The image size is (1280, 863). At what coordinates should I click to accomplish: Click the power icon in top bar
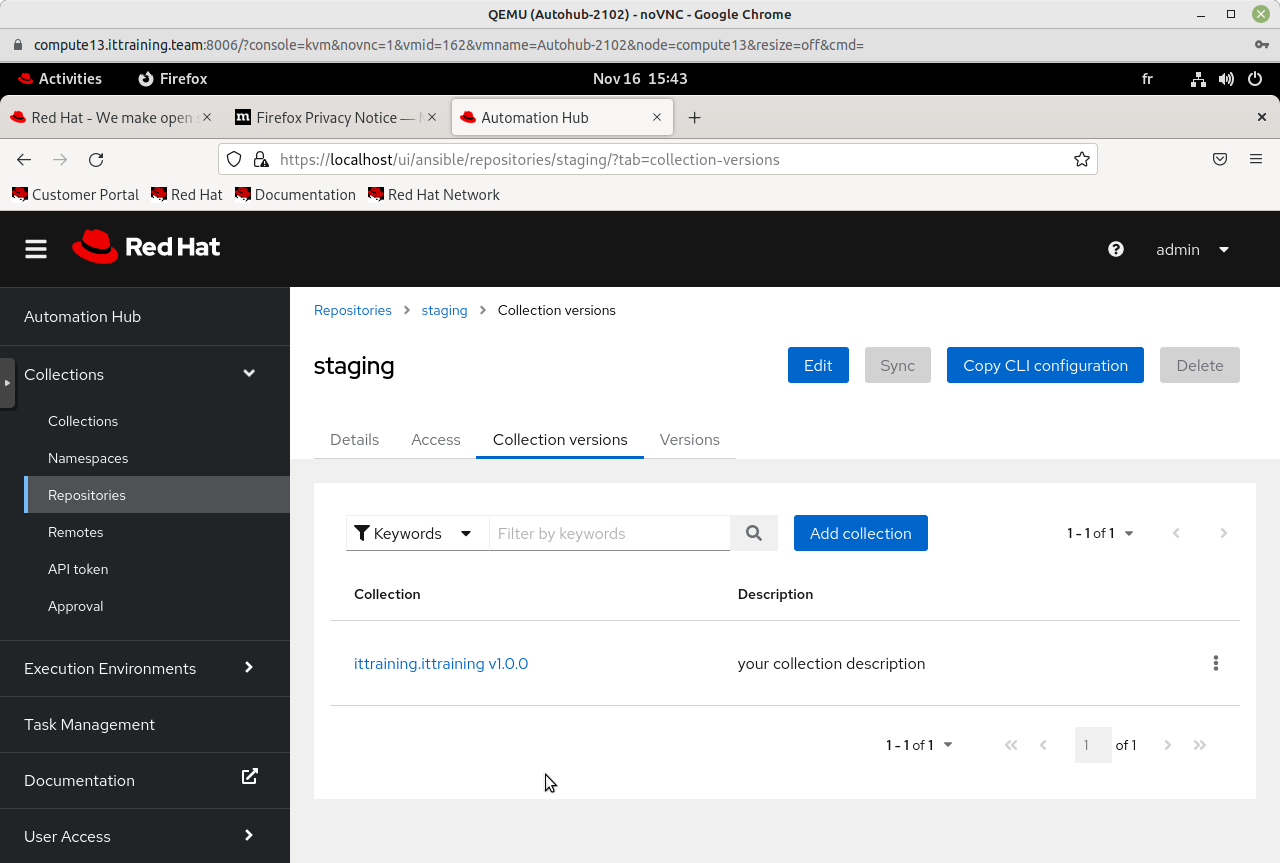pos(1255,79)
